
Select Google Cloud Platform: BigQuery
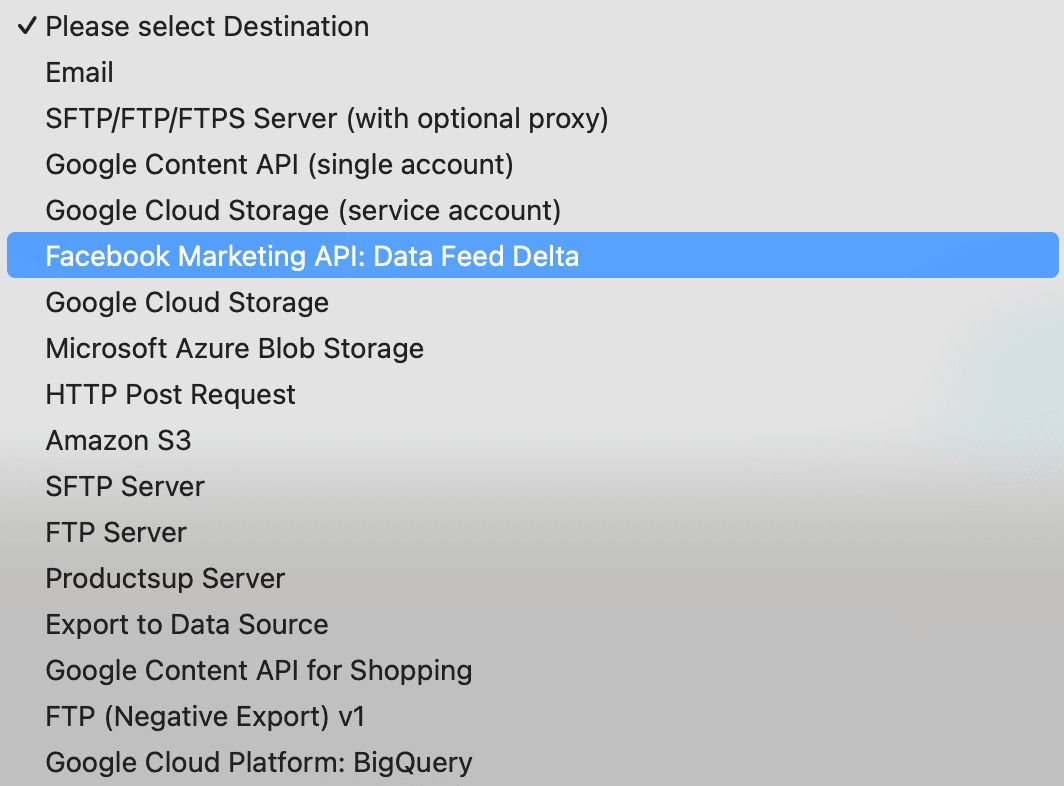pyautogui.click(x=533, y=763)
